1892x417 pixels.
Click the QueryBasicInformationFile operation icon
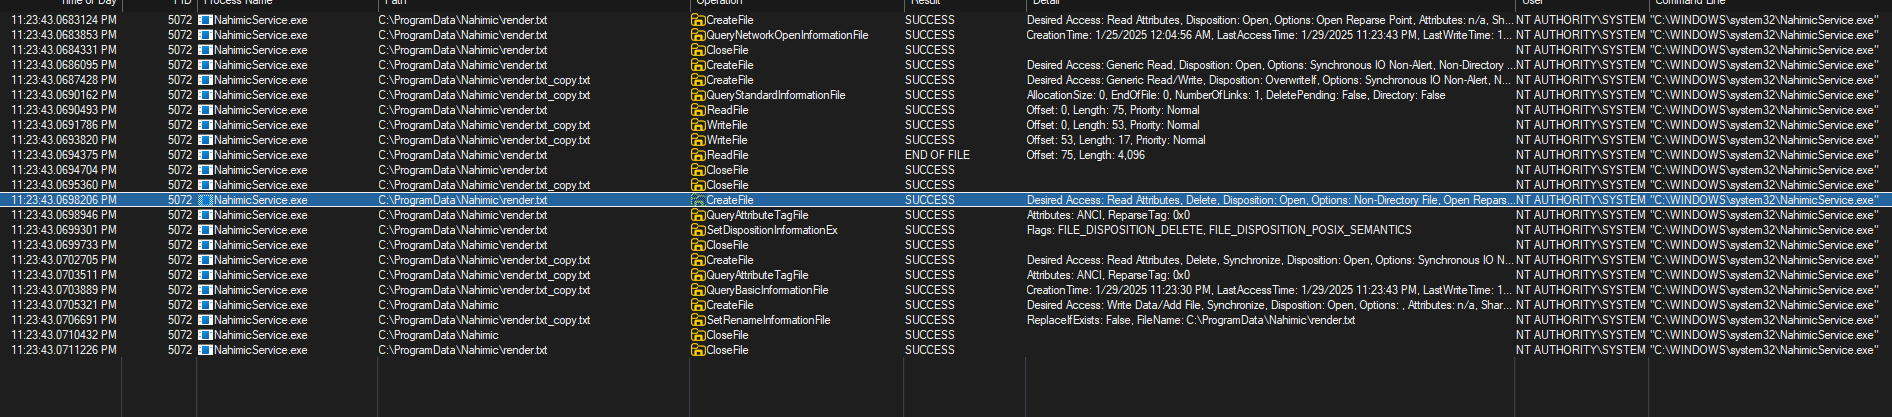698,290
